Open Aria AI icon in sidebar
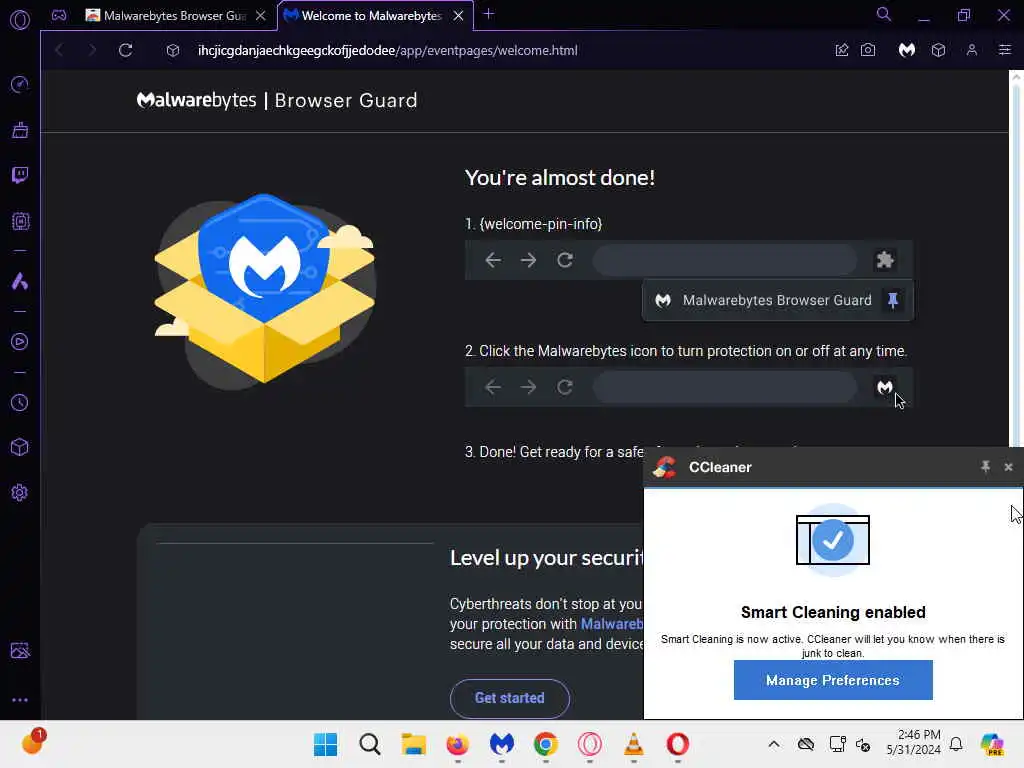The width and height of the screenshot is (1024, 768). point(20,281)
